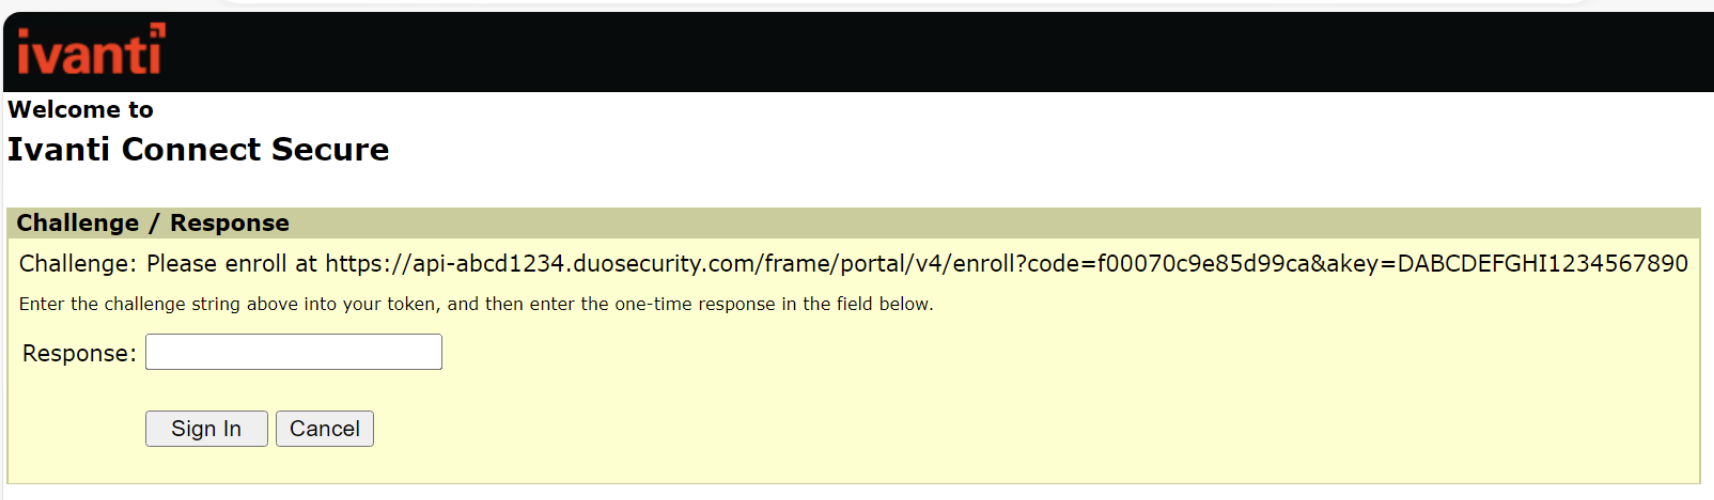Click the Ivanti logo in header
1714x500 pixels.
point(89,51)
